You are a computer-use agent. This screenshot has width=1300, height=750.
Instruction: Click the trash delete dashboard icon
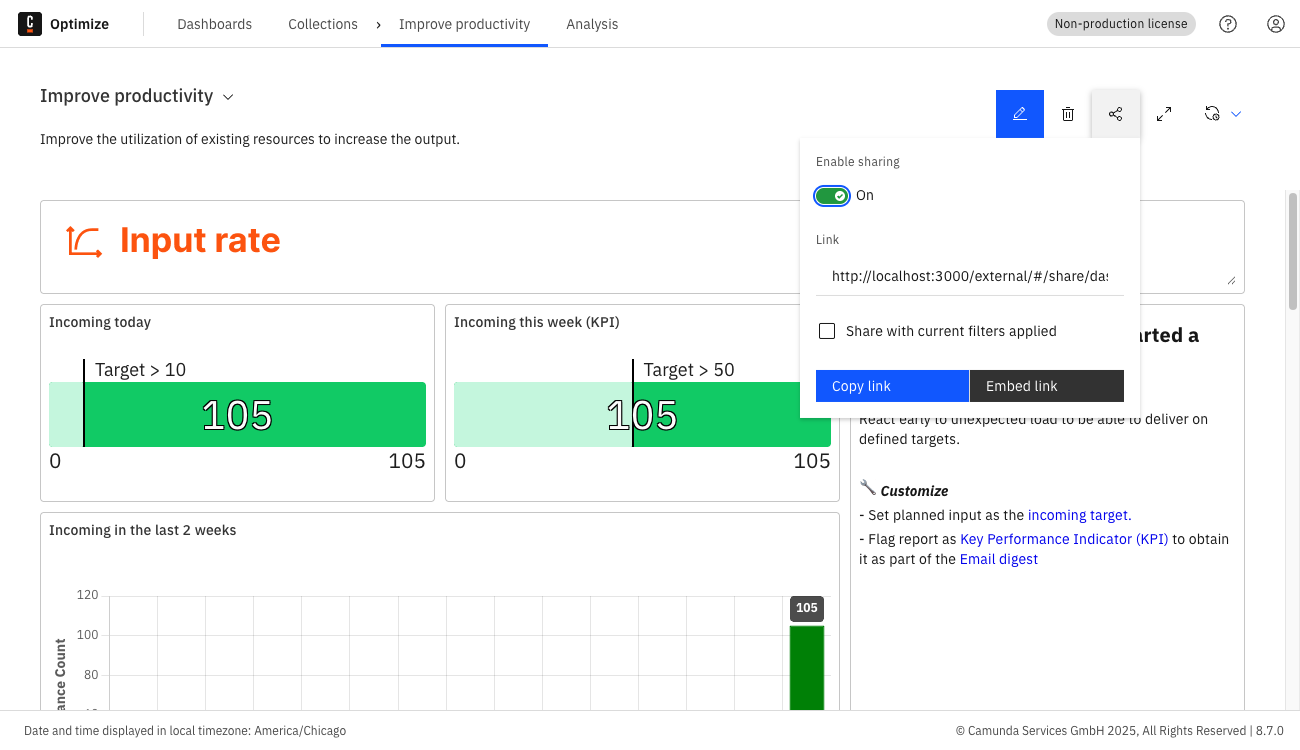[x=1068, y=114]
